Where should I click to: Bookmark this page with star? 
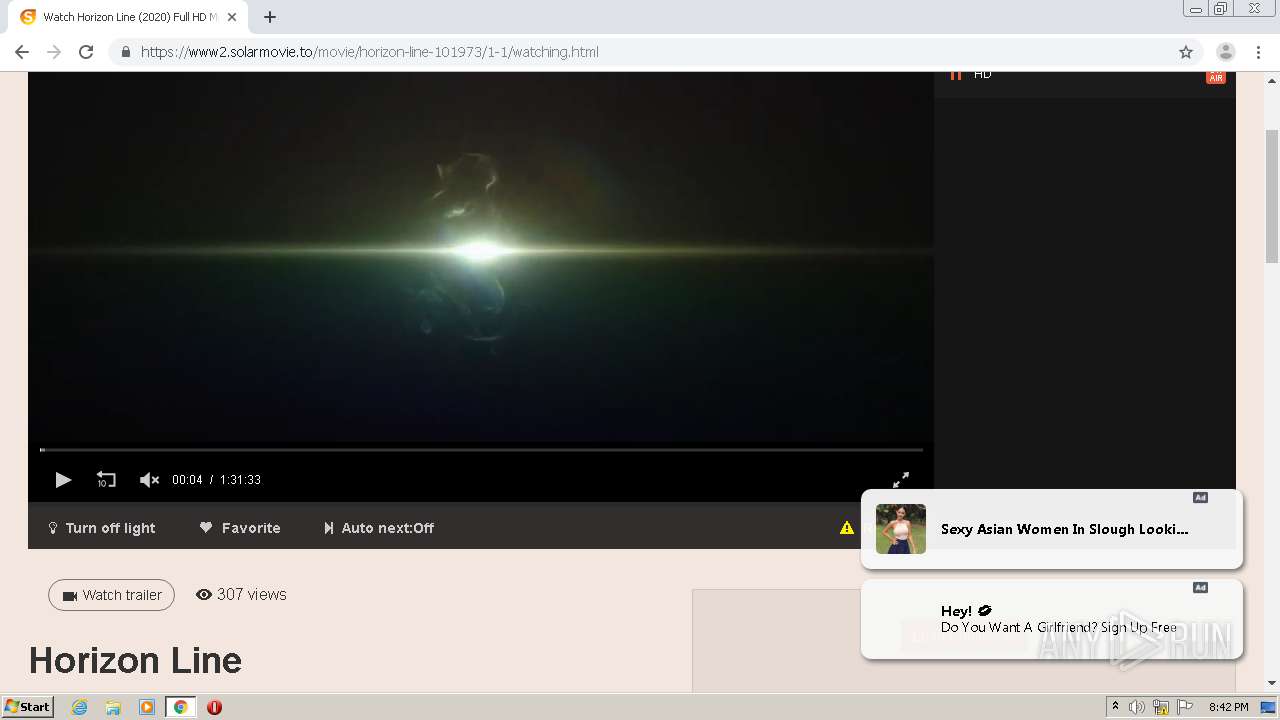click(x=1186, y=52)
